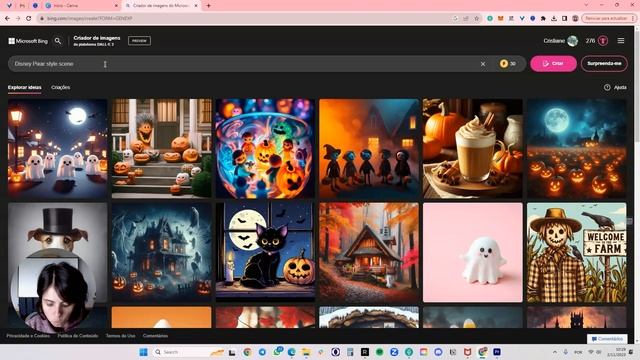
Task: Click the boost coin icon
Action: tap(504, 64)
